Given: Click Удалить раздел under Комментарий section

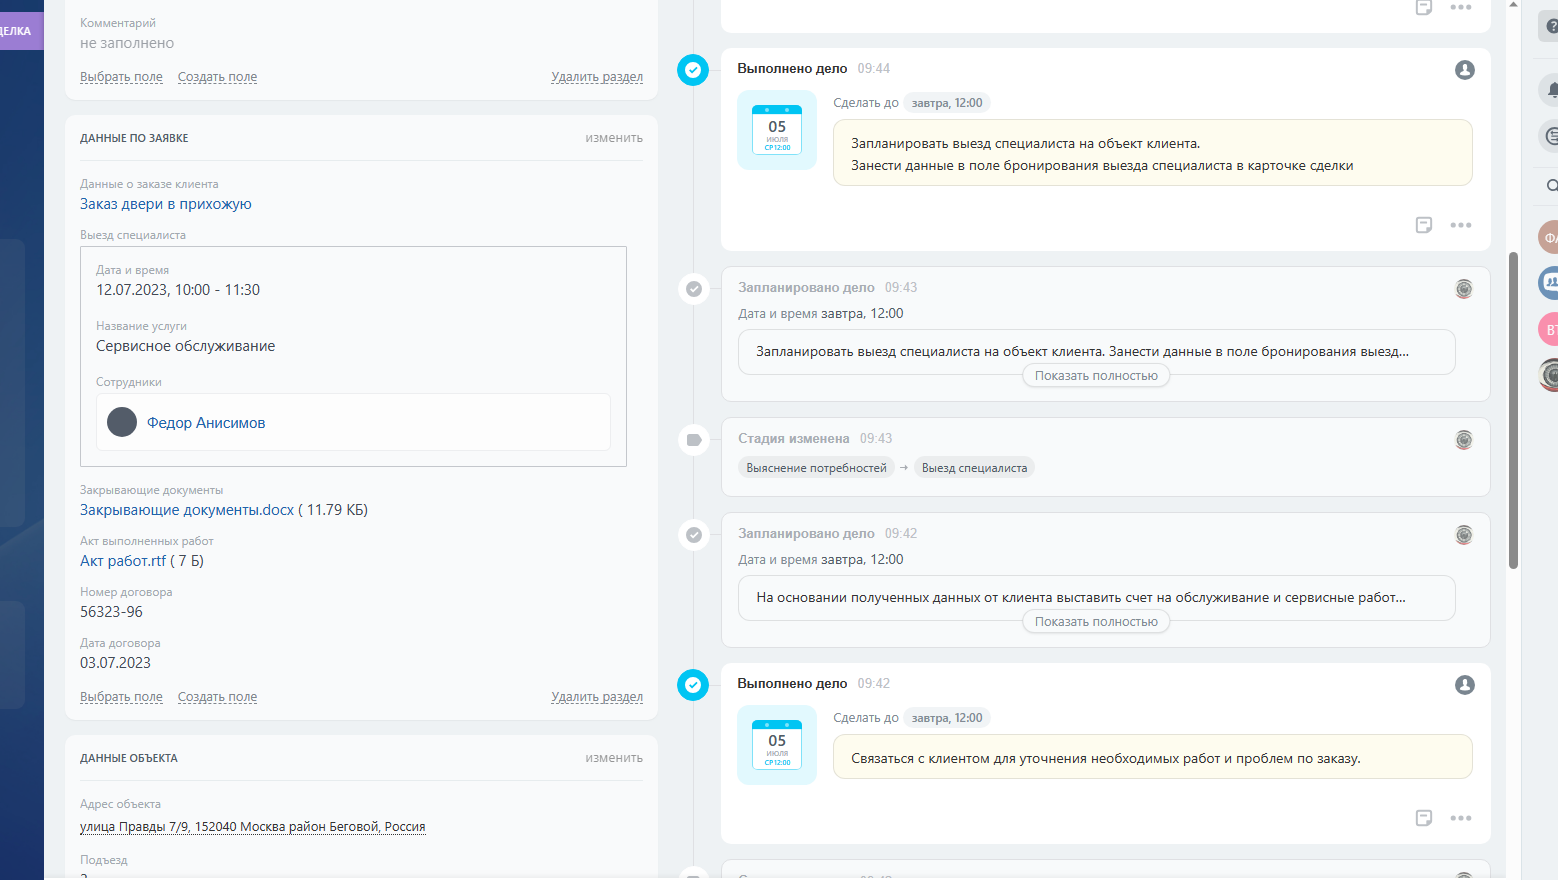Looking at the screenshot, I should coord(597,77).
